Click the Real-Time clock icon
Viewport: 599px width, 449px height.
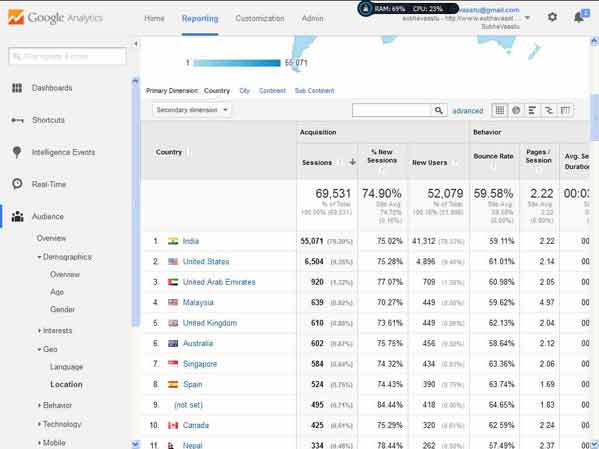17,184
